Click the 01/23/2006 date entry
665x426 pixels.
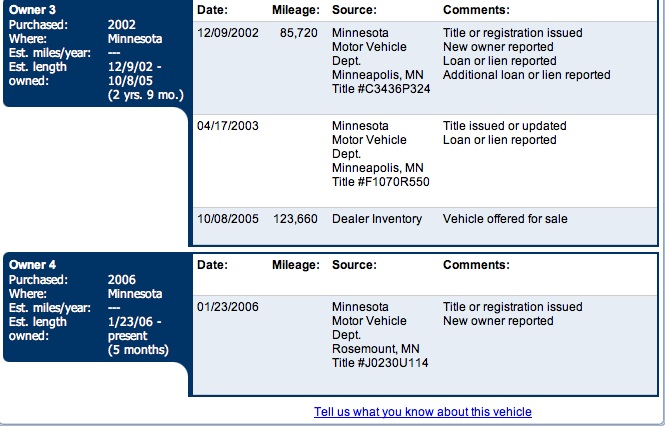click(x=228, y=307)
